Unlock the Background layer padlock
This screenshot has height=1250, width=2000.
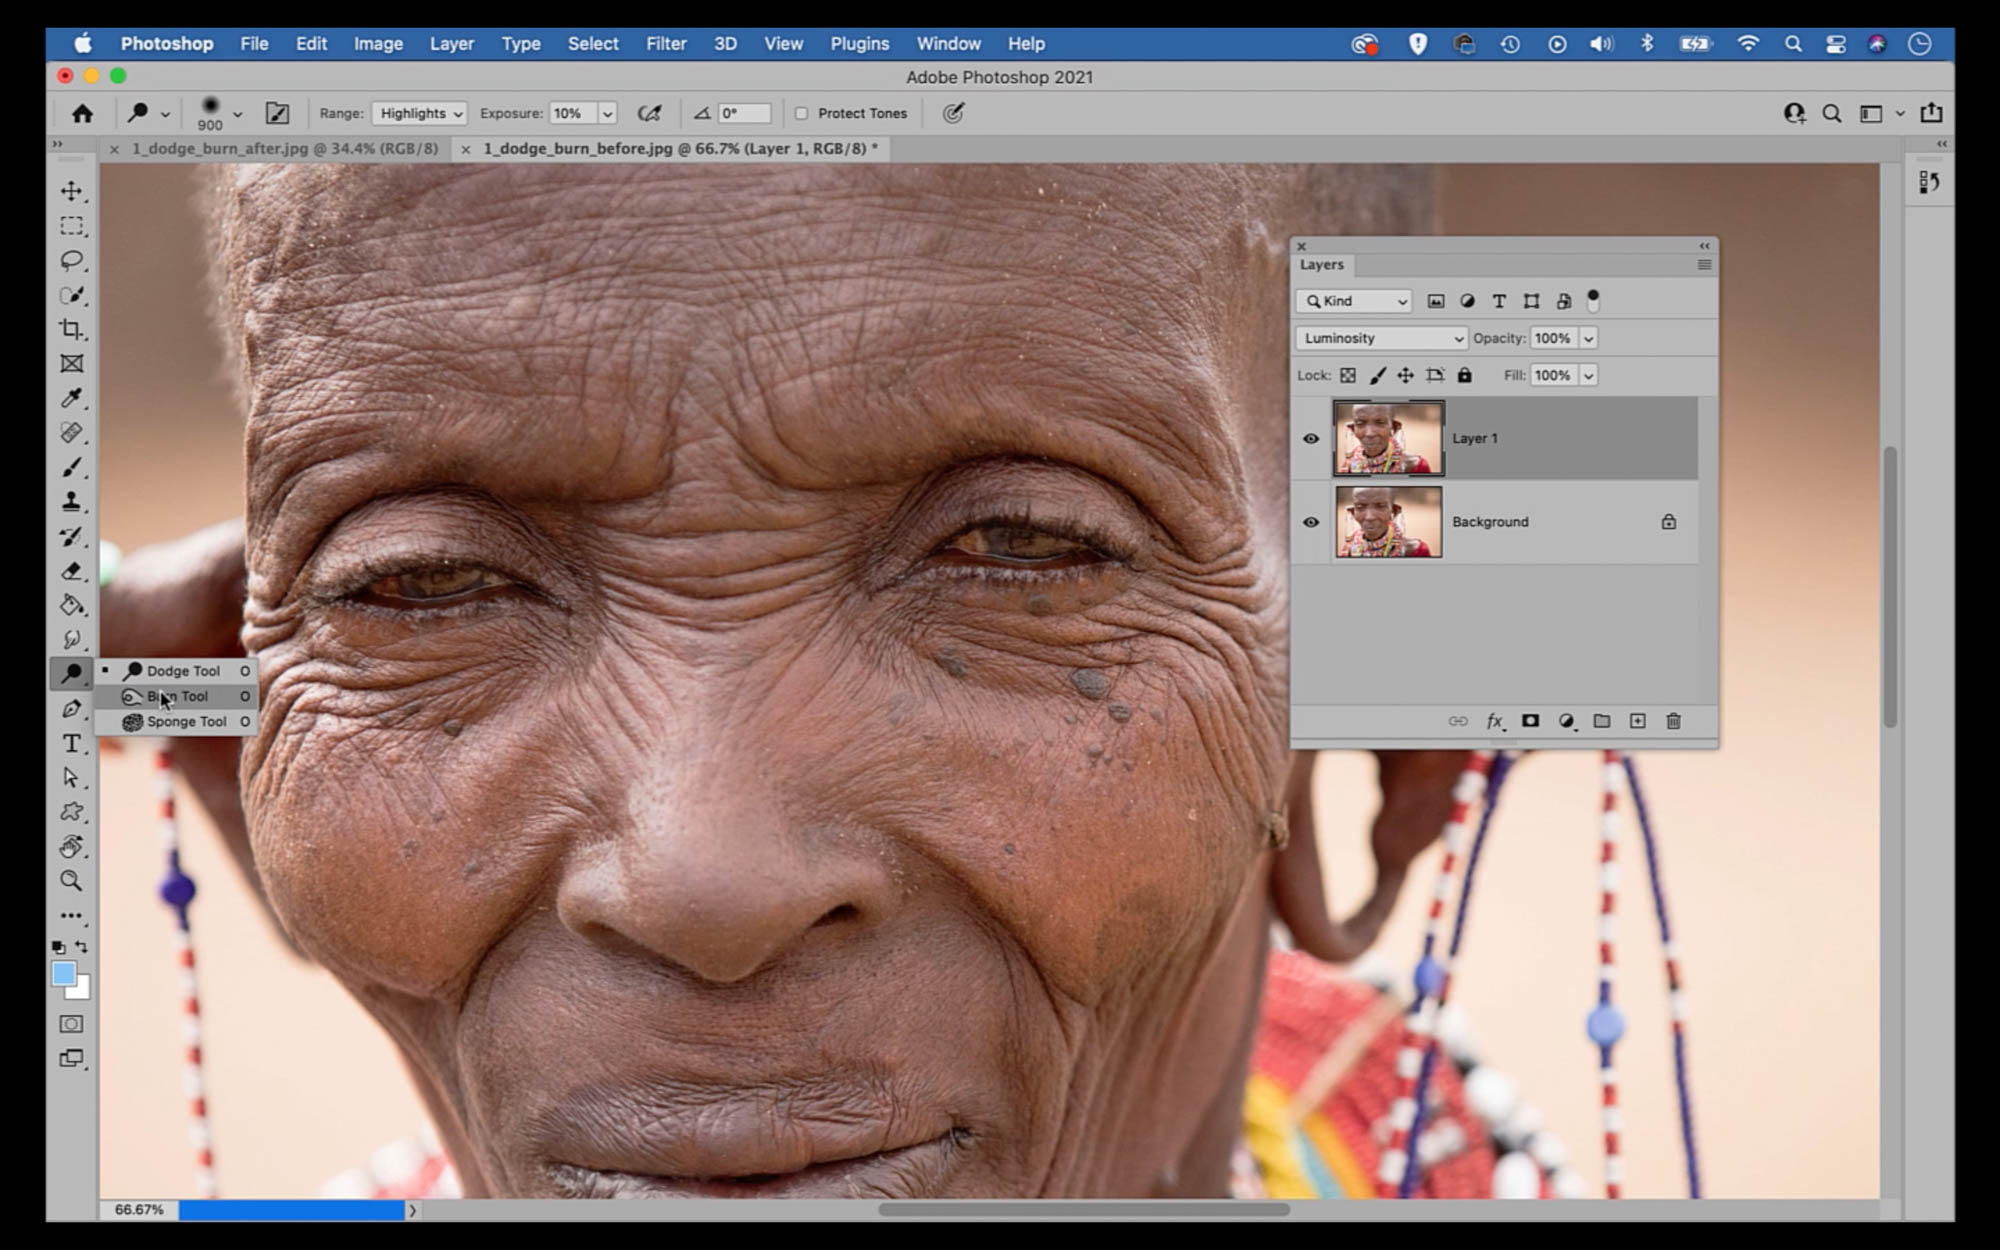tap(1668, 521)
